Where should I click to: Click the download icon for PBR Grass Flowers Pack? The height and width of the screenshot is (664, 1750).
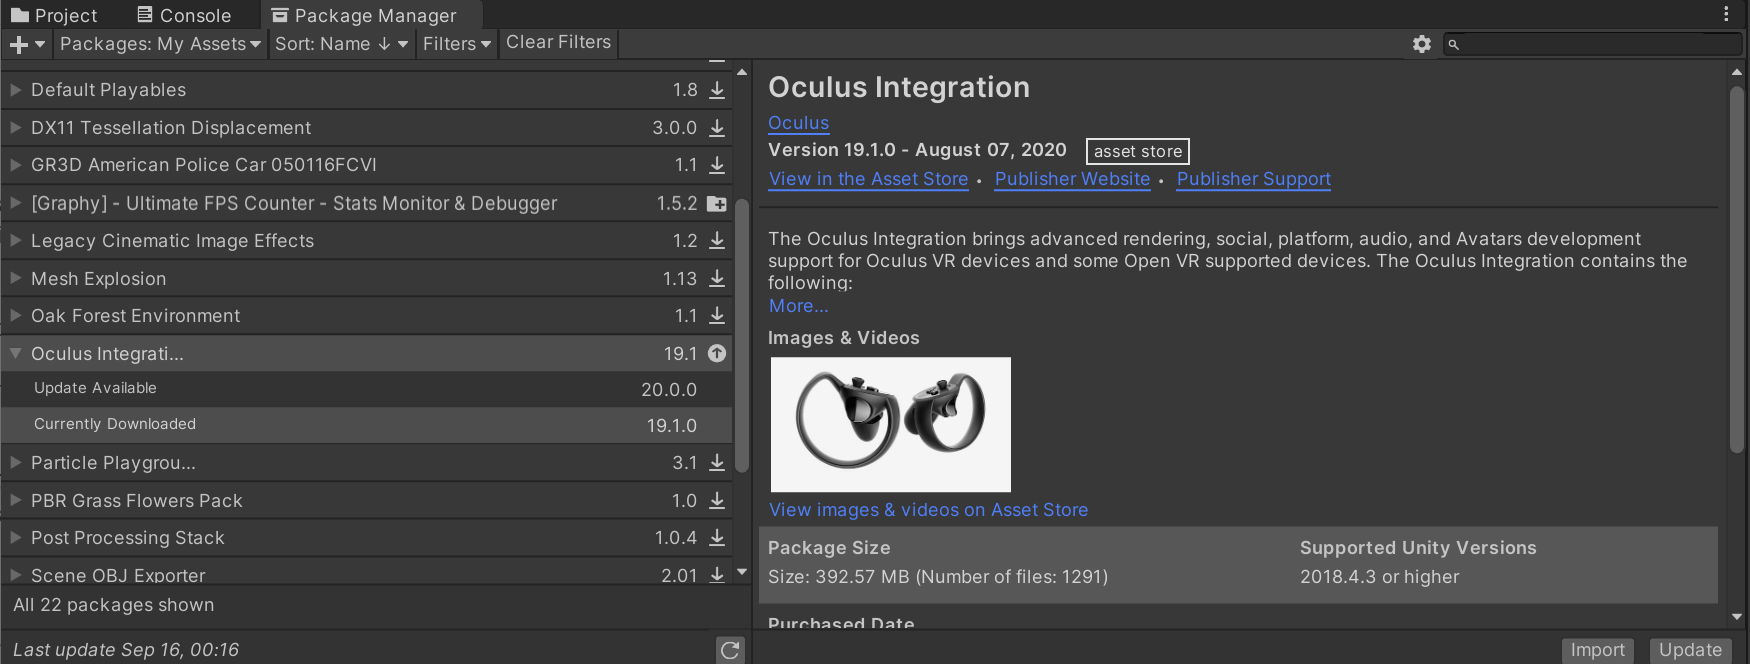[717, 501]
